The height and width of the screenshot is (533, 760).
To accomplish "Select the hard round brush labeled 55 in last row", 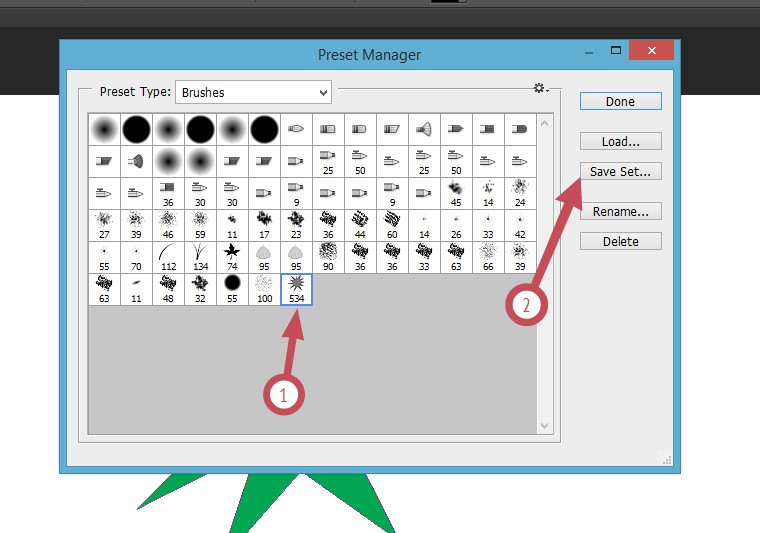I will click(232, 289).
